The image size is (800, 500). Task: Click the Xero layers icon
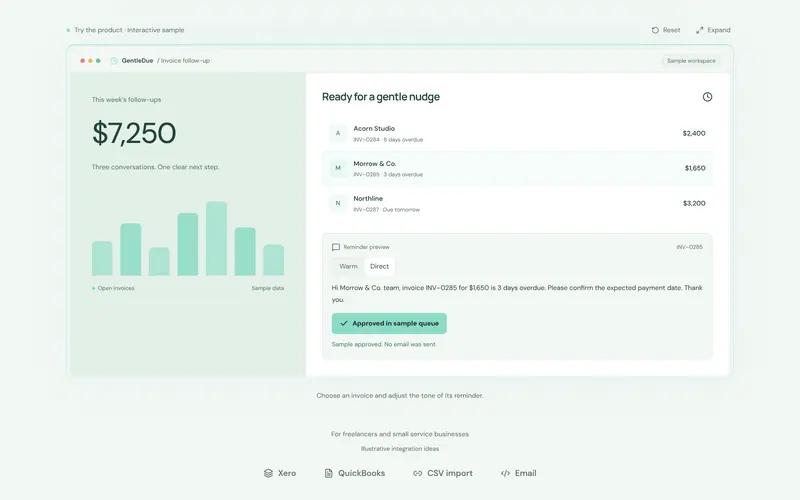268,473
